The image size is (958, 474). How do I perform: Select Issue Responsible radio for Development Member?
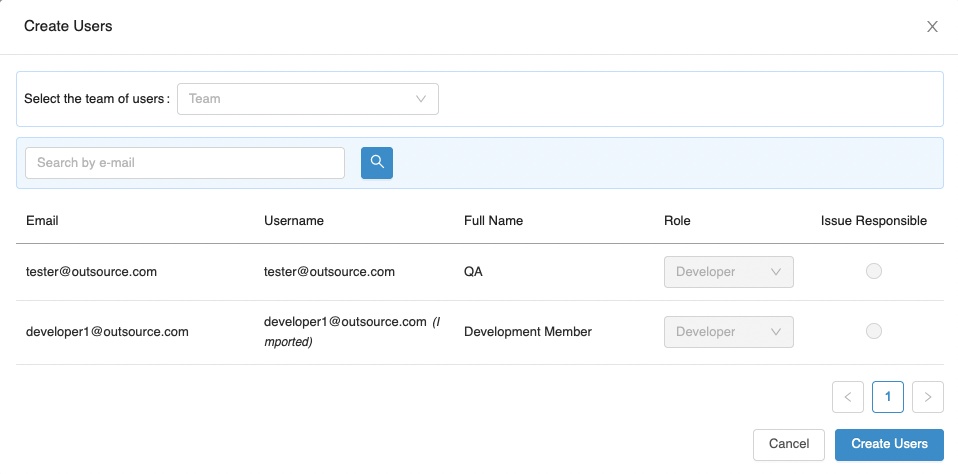pyautogui.click(x=874, y=331)
